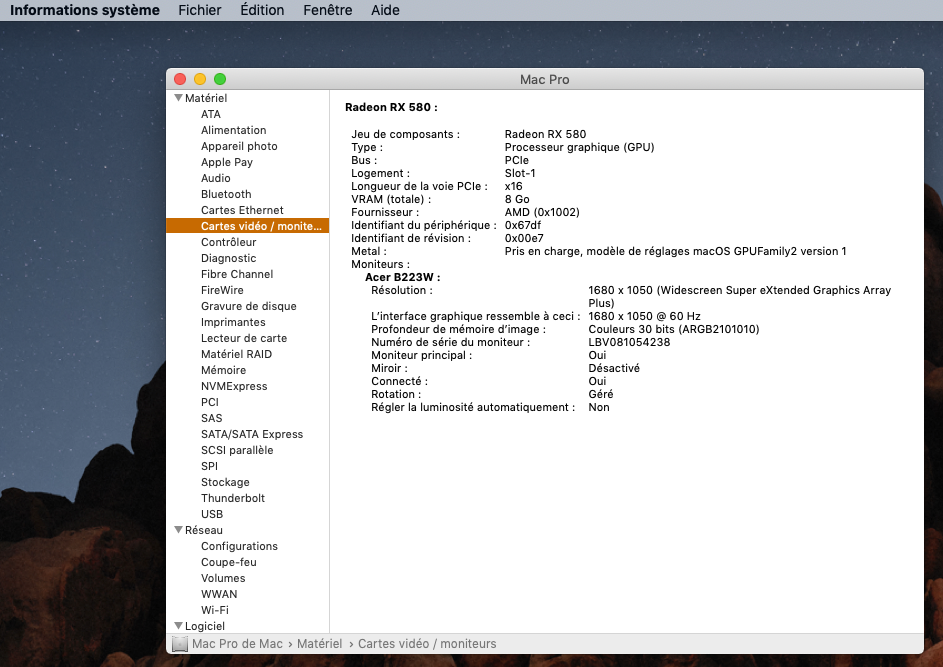
Task: Select Gravure de disque in the sidebar
Action: (x=249, y=306)
